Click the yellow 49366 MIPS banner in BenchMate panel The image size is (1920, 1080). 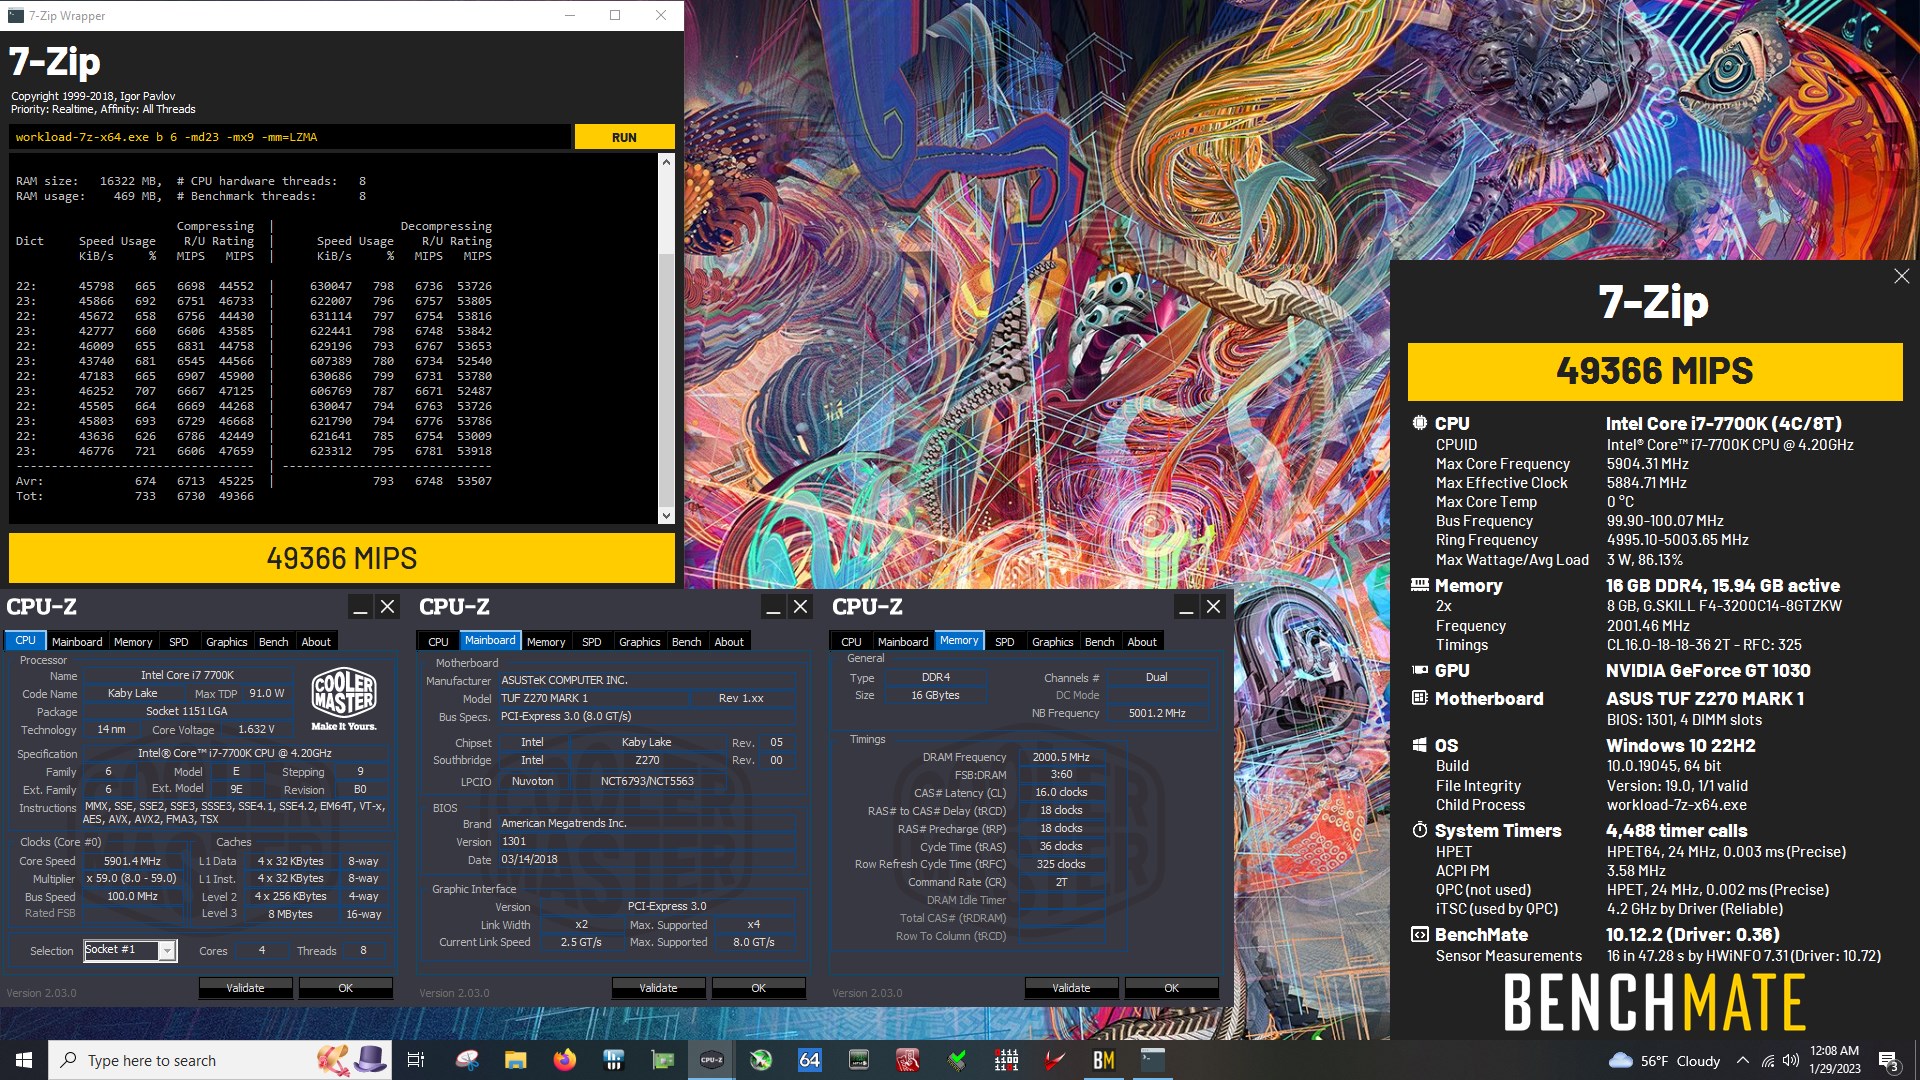click(x=1655, y=371)
